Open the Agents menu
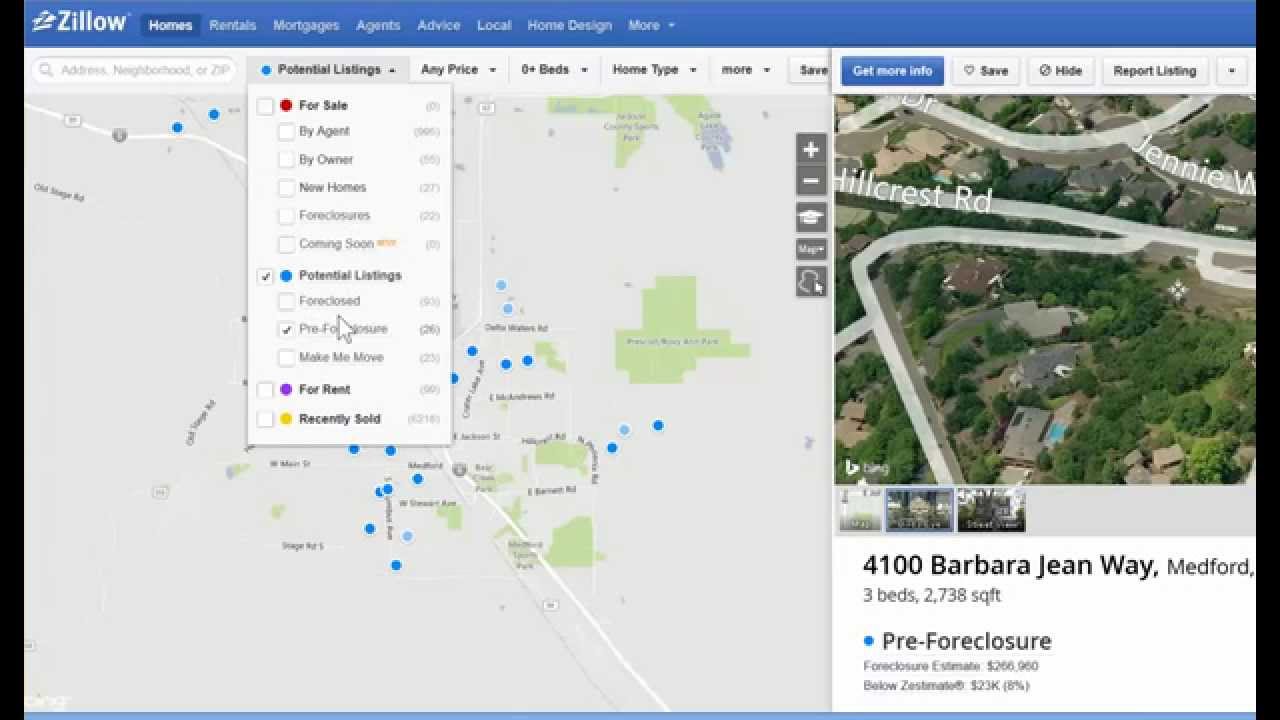1280x720 pixels. [378, 25]
